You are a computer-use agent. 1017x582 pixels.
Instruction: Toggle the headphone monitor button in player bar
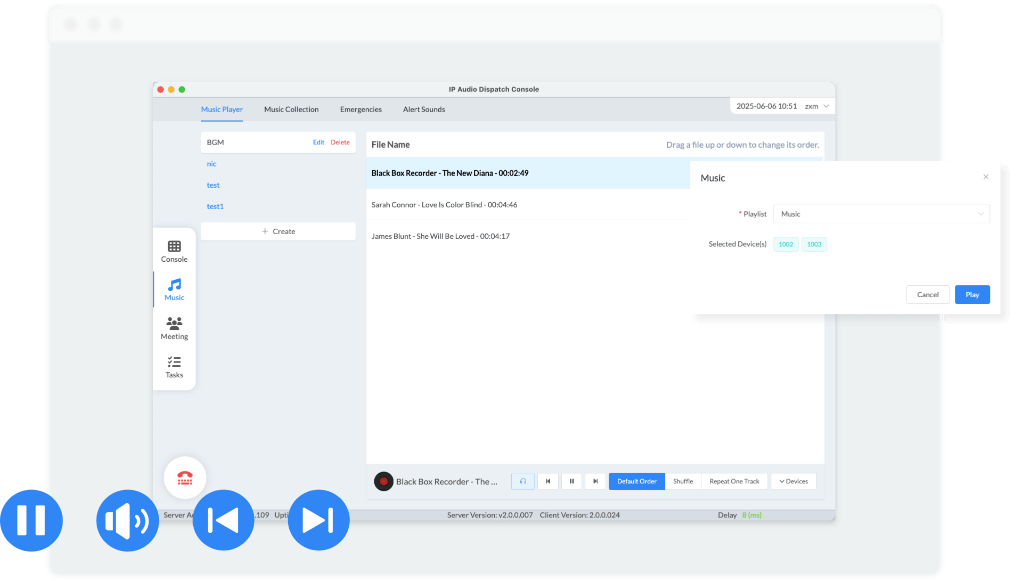[523, 481]
